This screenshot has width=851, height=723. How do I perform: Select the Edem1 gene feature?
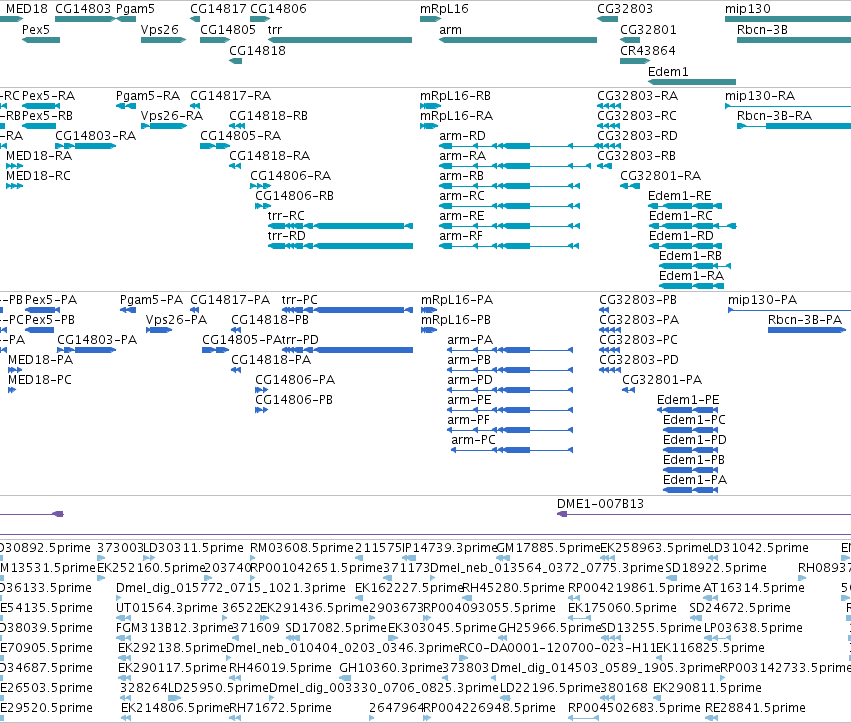(692, 82)
